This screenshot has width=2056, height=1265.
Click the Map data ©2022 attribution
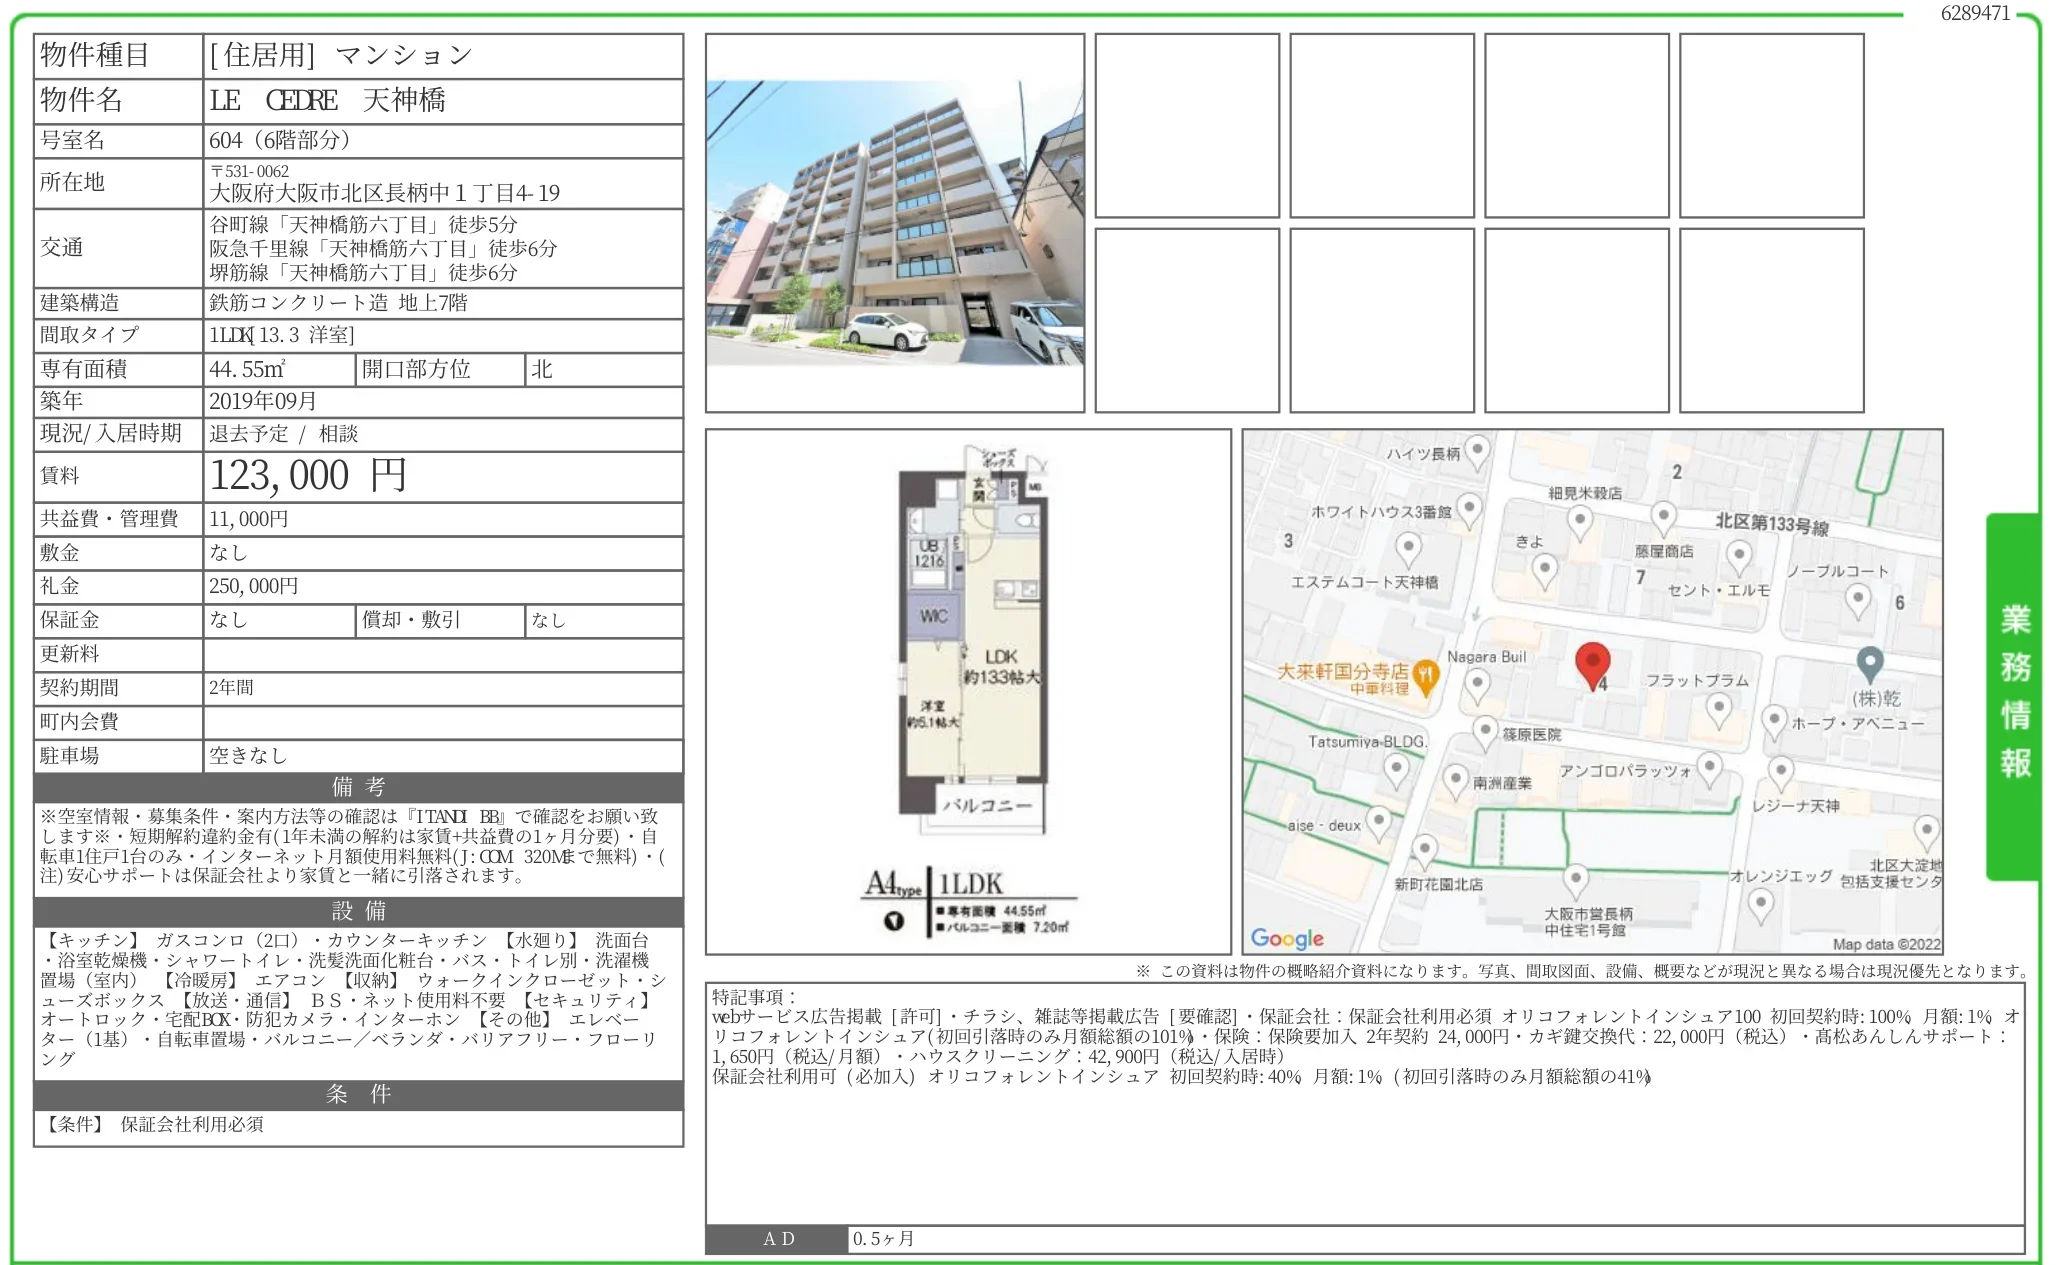click(1885, 944)
